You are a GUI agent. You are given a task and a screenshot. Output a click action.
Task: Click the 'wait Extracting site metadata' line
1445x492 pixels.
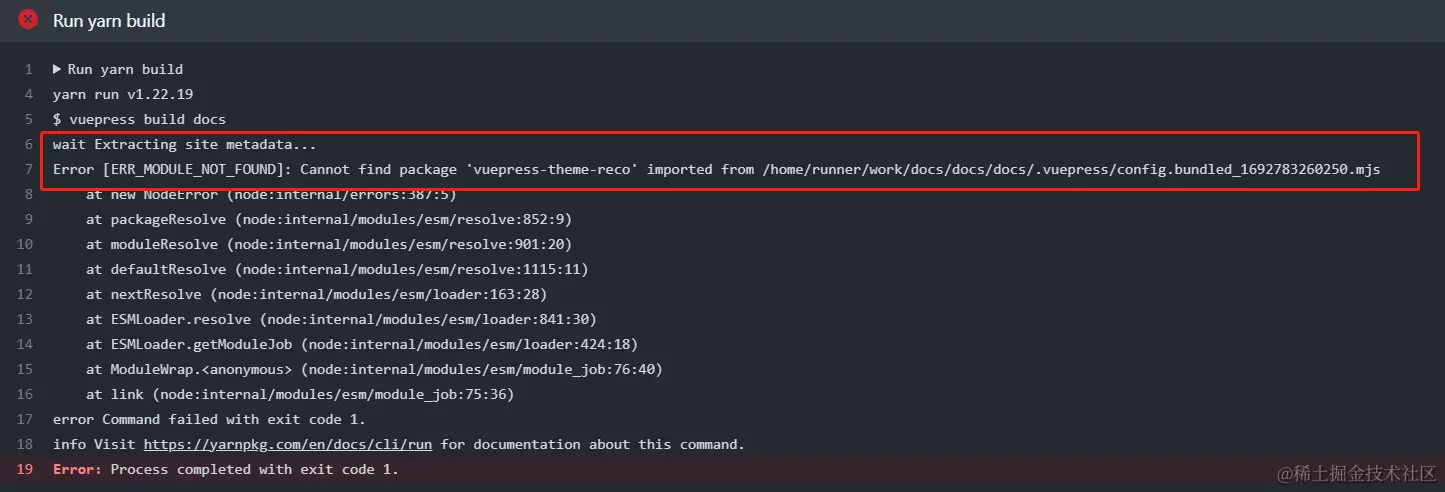(x=184, y=144)
